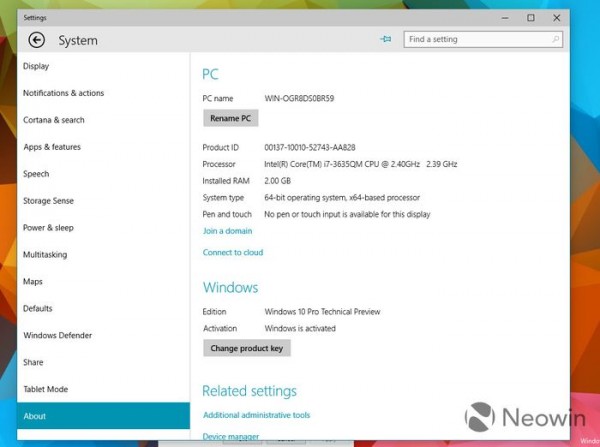Image resolution: width=600 pixels, height=447 pixels.
Task: Open Apps & features
Action: pos(52,148)
